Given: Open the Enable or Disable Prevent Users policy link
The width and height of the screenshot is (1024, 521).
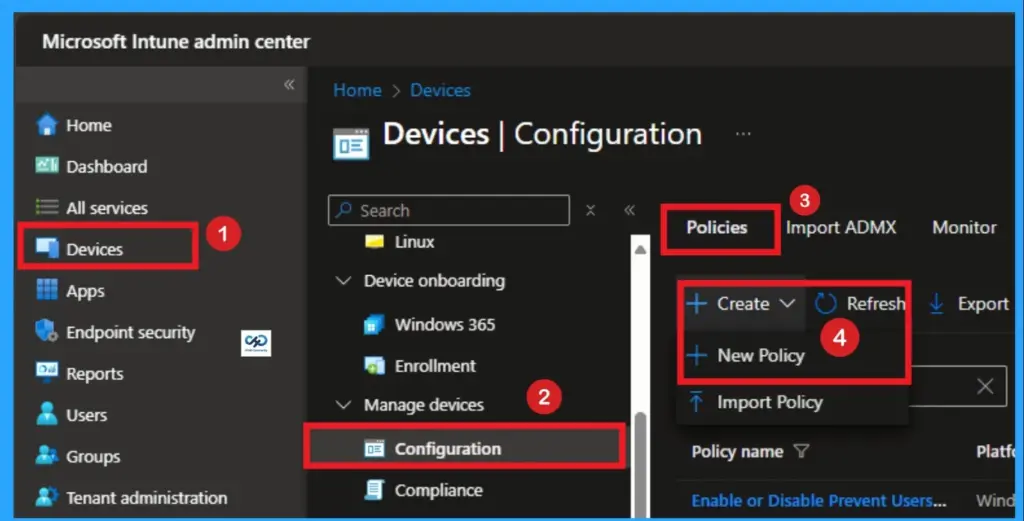Looking at the screenshot, I should 819,501.
